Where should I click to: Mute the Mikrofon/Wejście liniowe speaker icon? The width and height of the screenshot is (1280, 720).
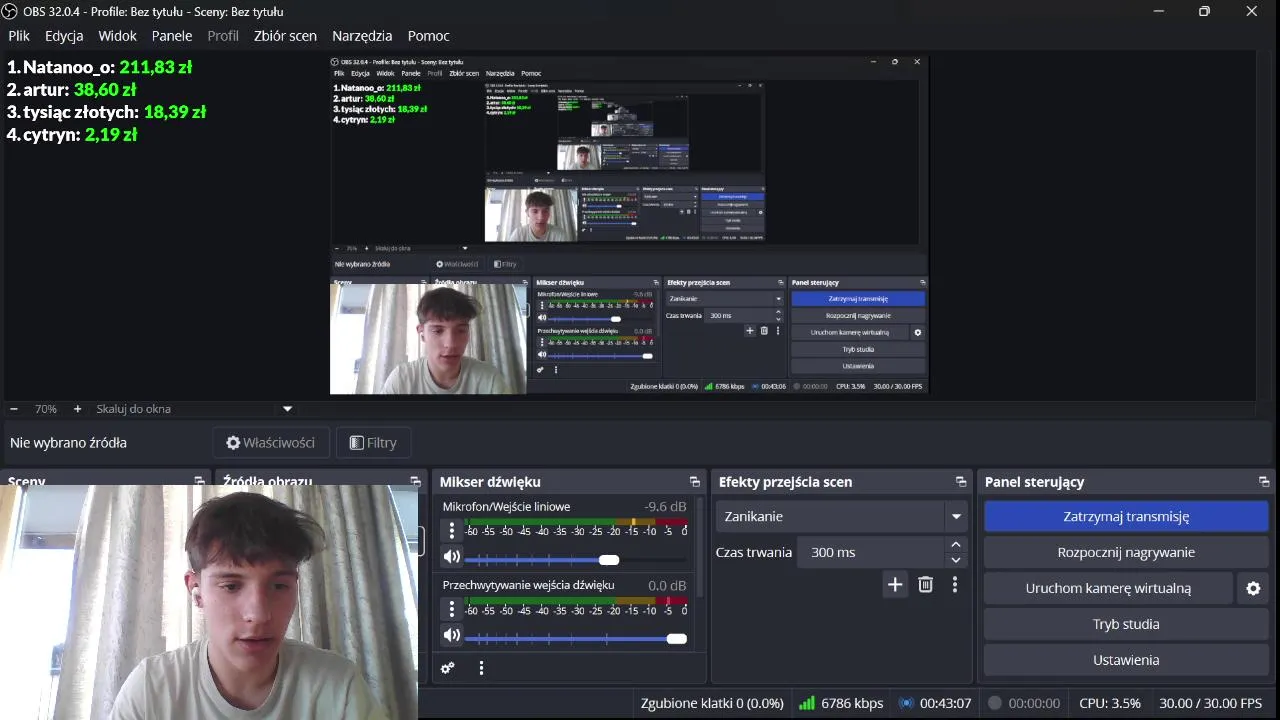point(452,557)
